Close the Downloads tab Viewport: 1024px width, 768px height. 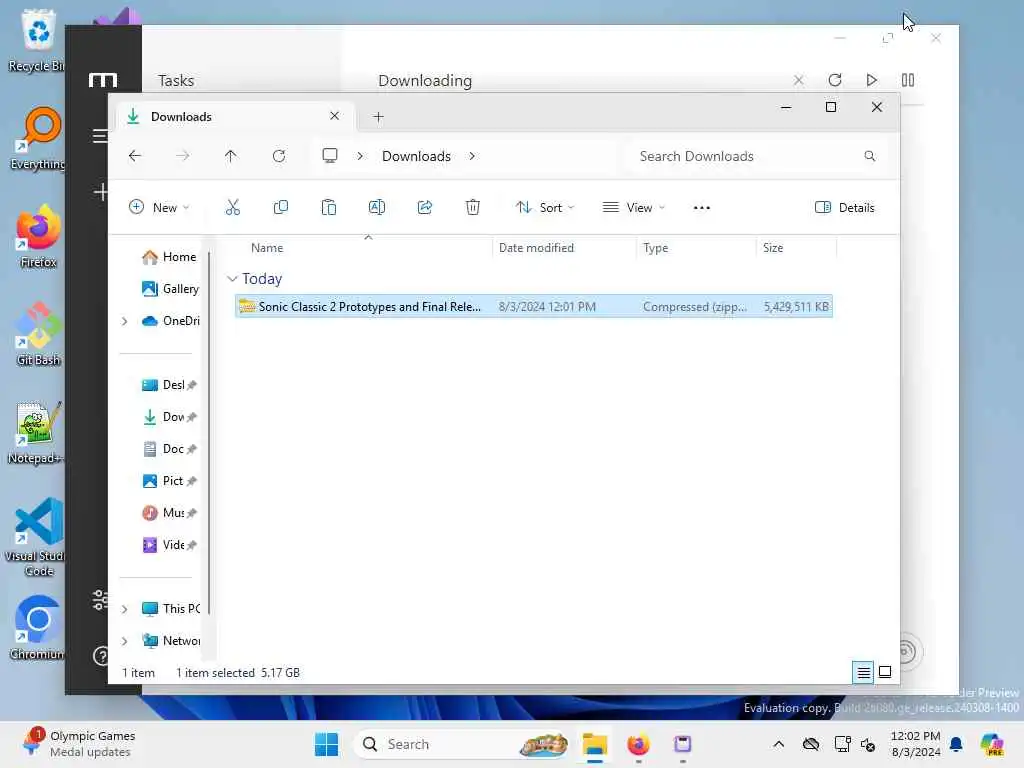click(334, 116)
